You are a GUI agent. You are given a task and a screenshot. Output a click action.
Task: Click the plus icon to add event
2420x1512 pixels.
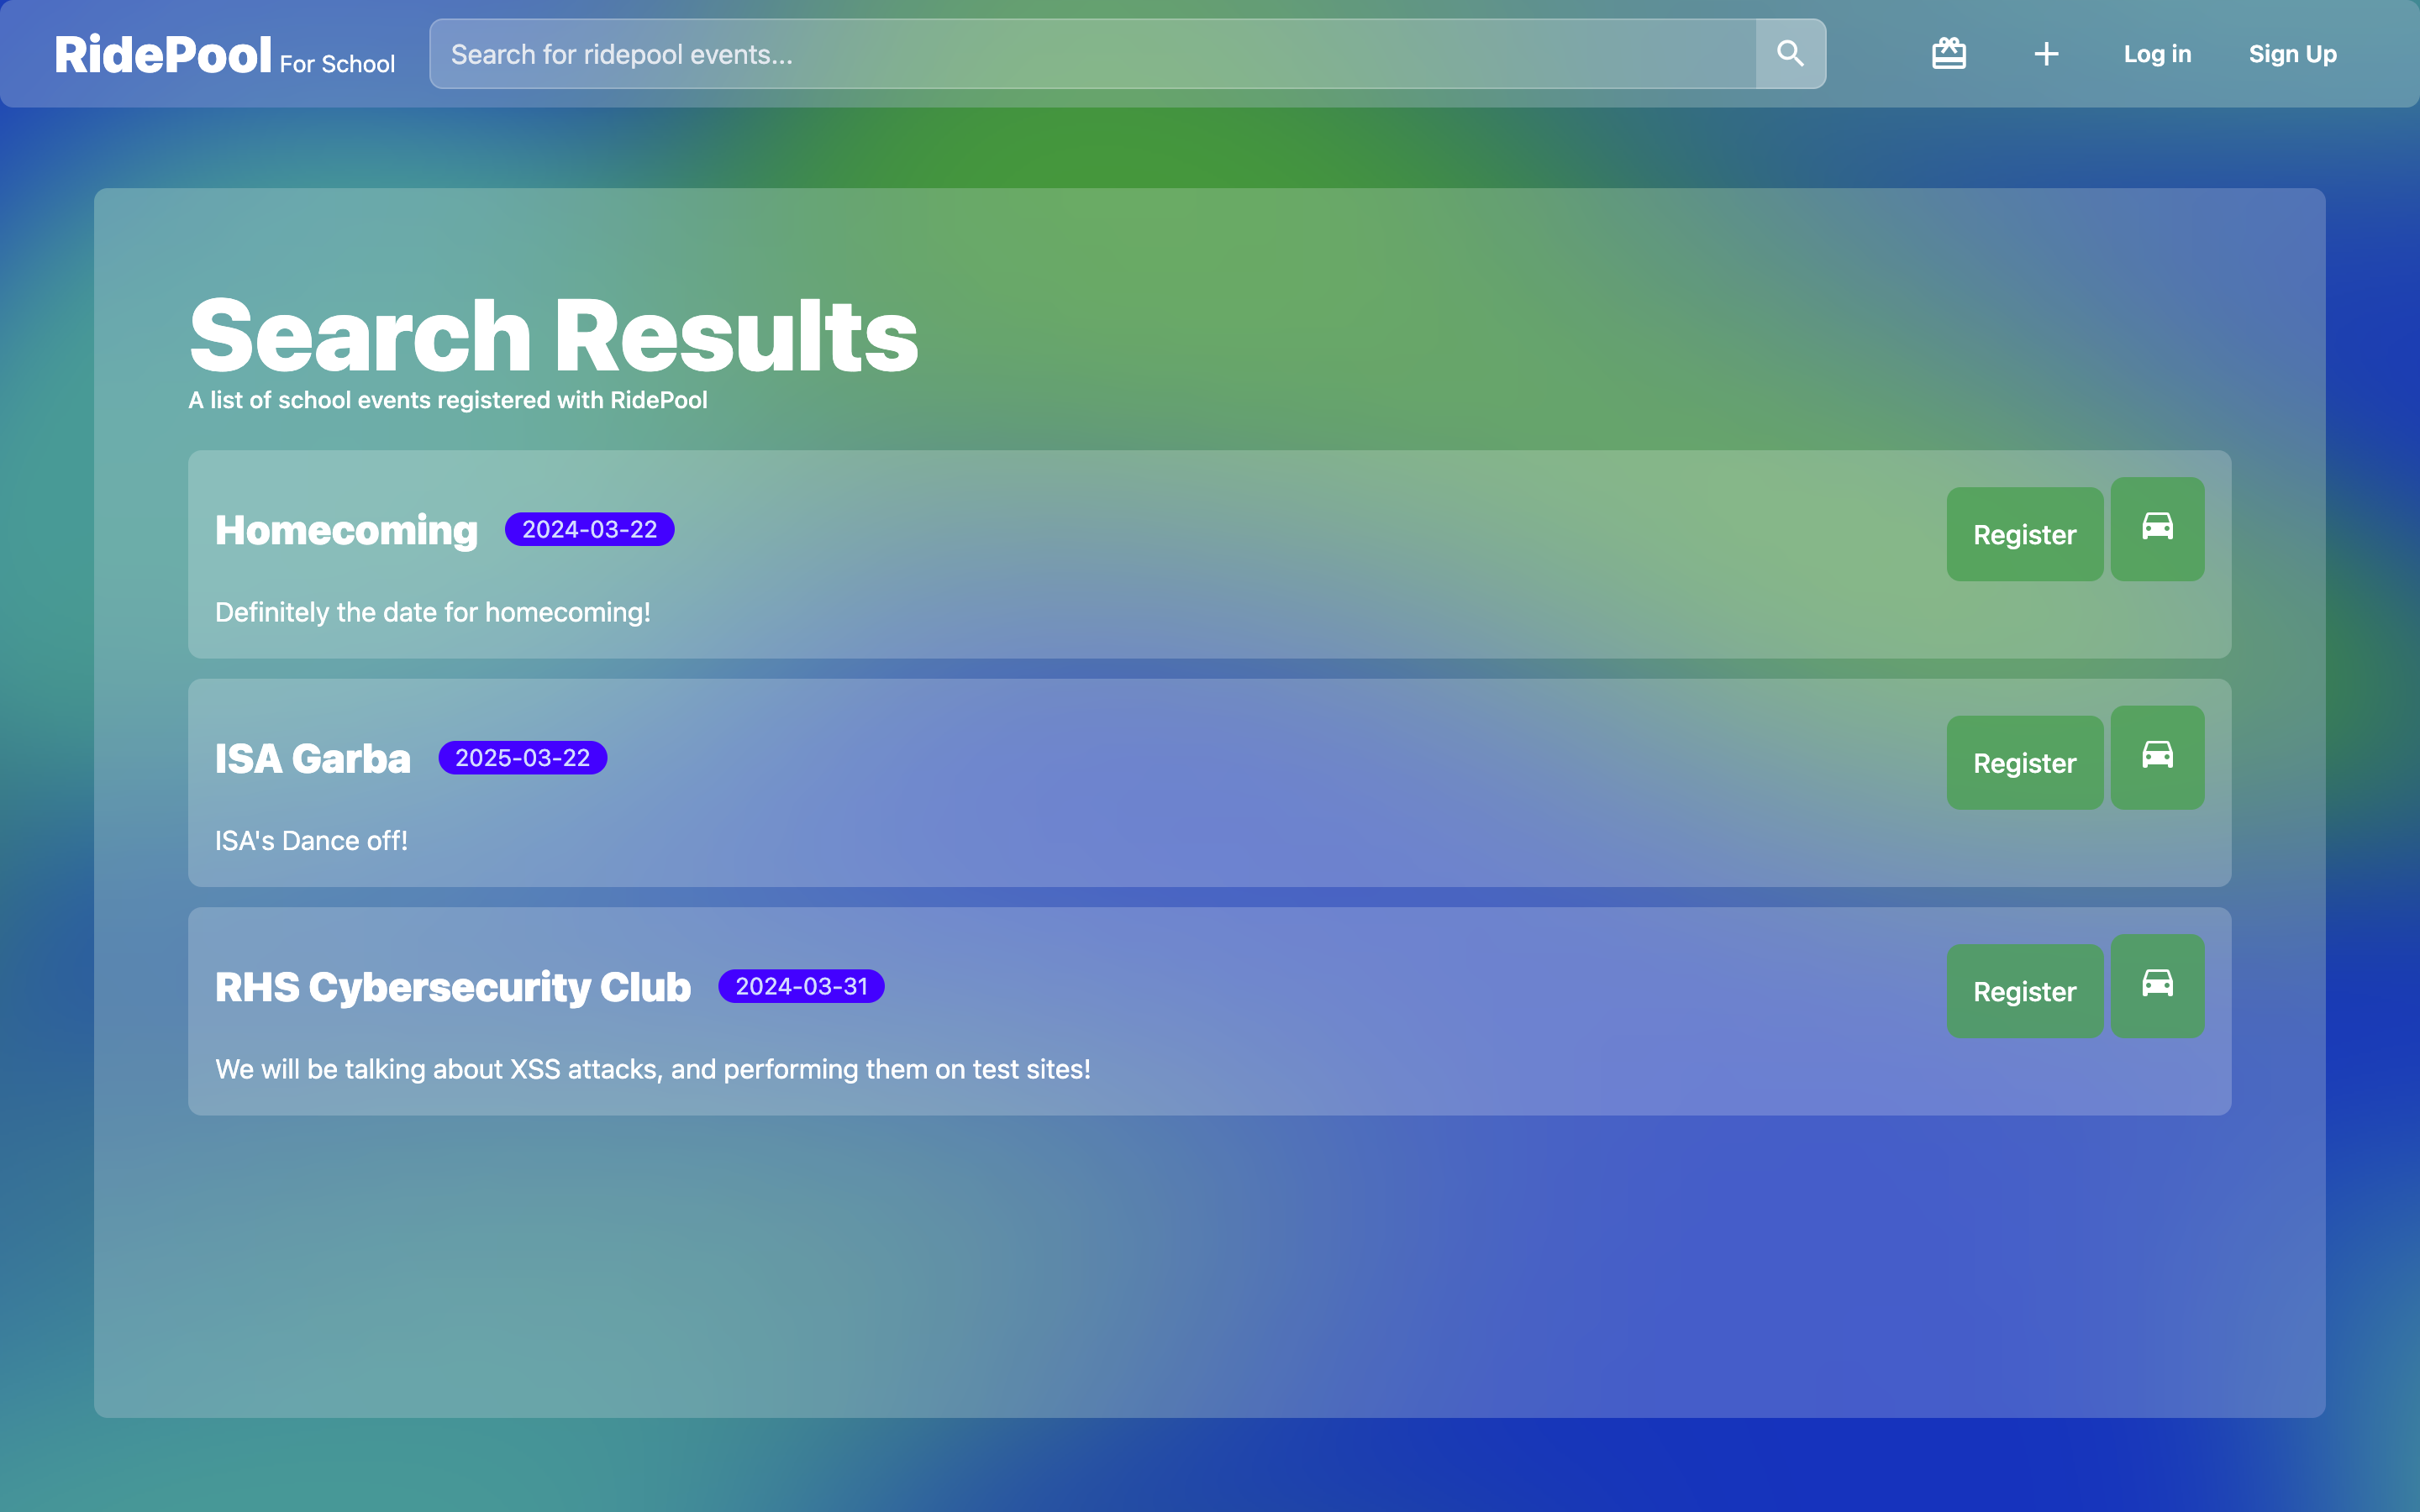tap(2046, 54)
